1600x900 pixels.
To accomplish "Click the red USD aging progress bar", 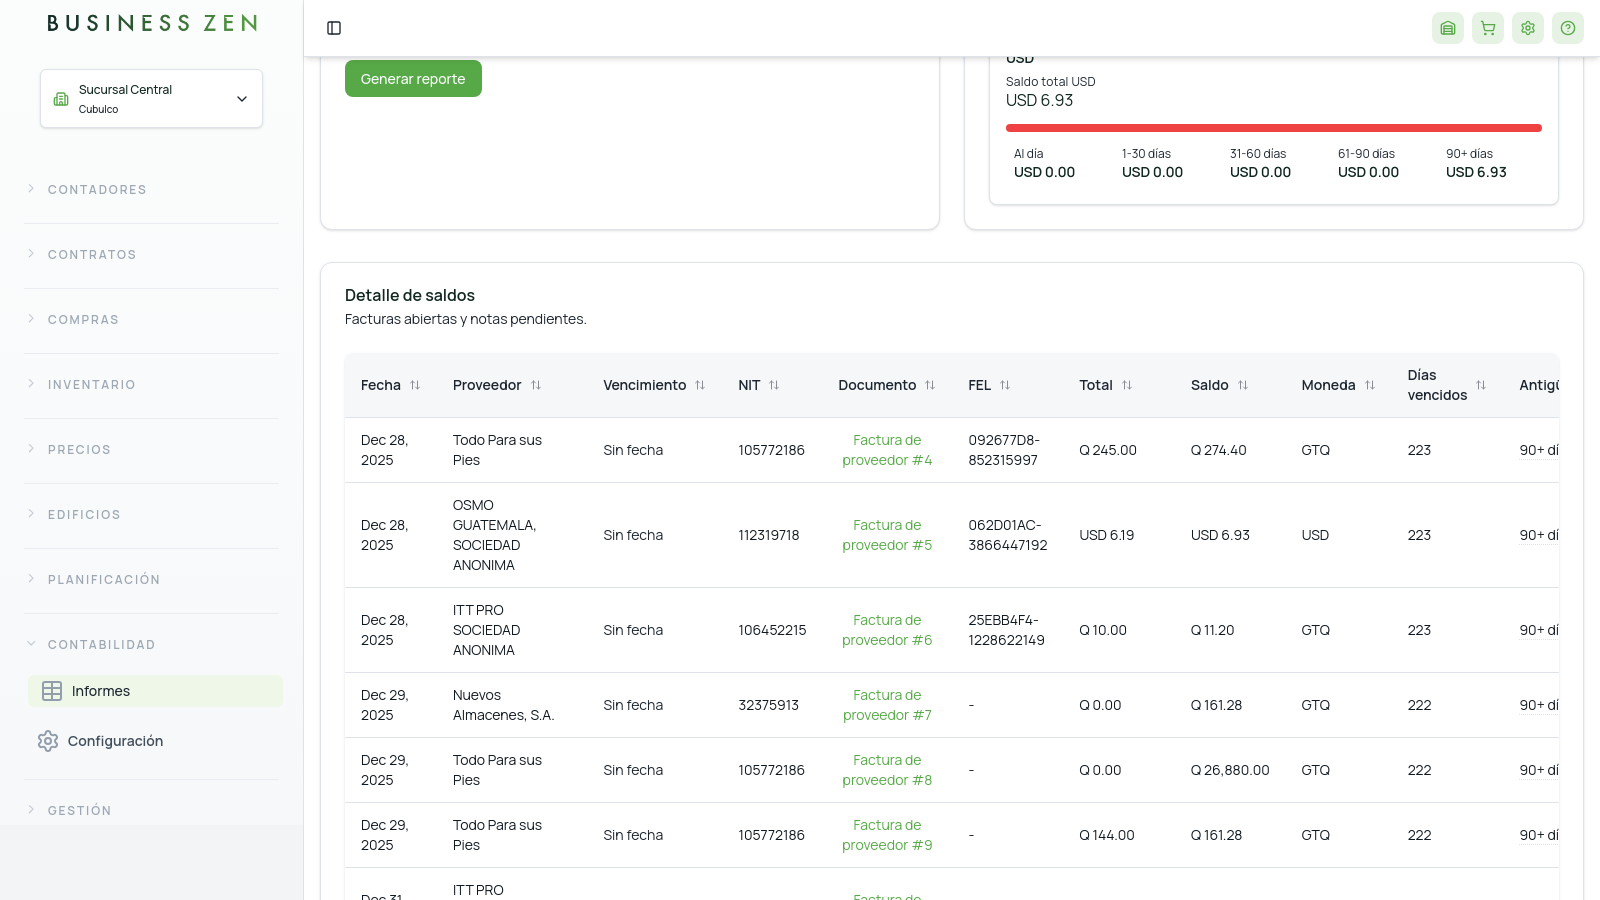I will [x=1274, y=128].
